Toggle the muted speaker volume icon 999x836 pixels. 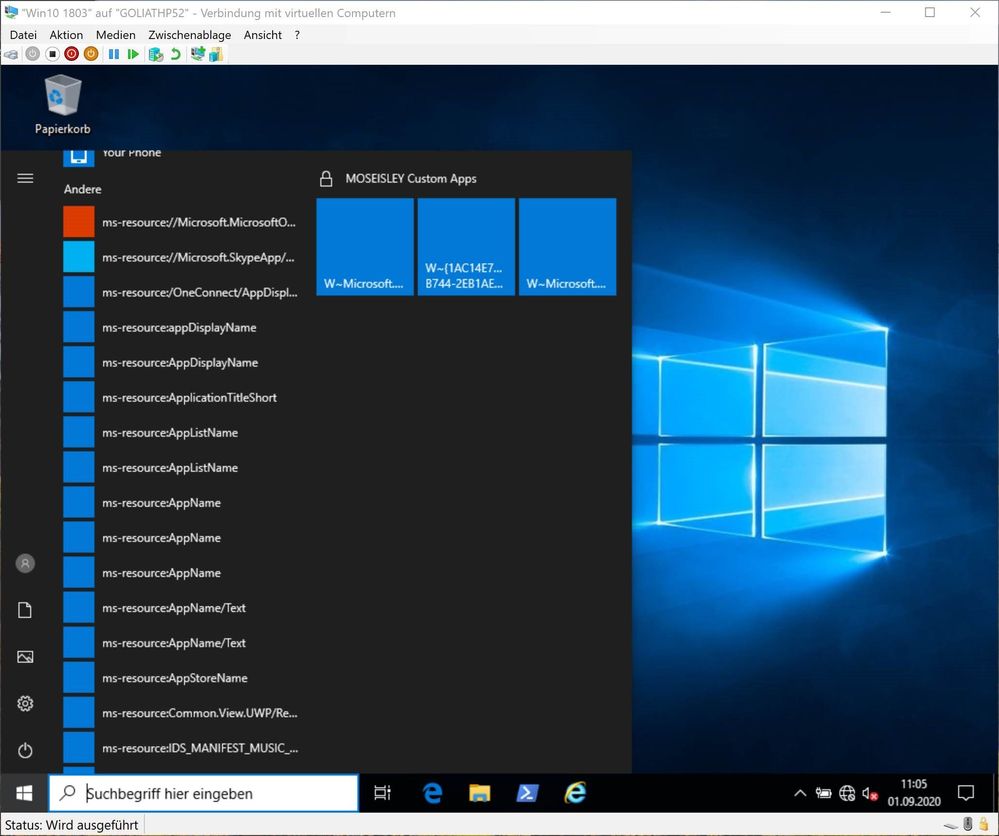(x=869, y=794)
